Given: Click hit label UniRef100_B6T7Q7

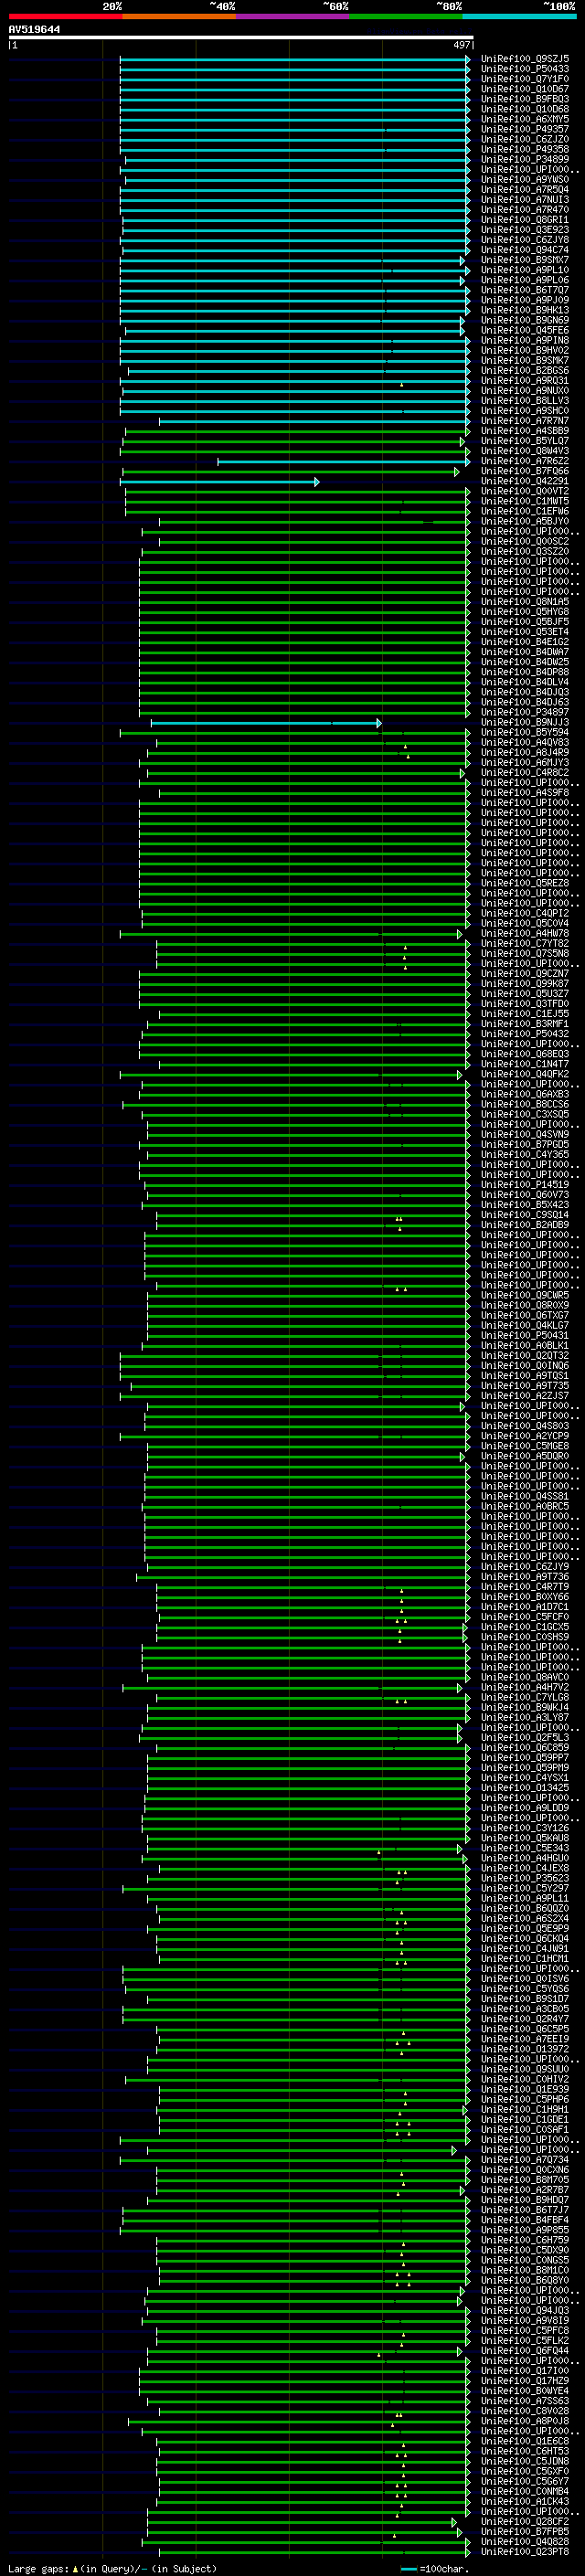Looking at the screenshot, I should (x=525, y=290).
